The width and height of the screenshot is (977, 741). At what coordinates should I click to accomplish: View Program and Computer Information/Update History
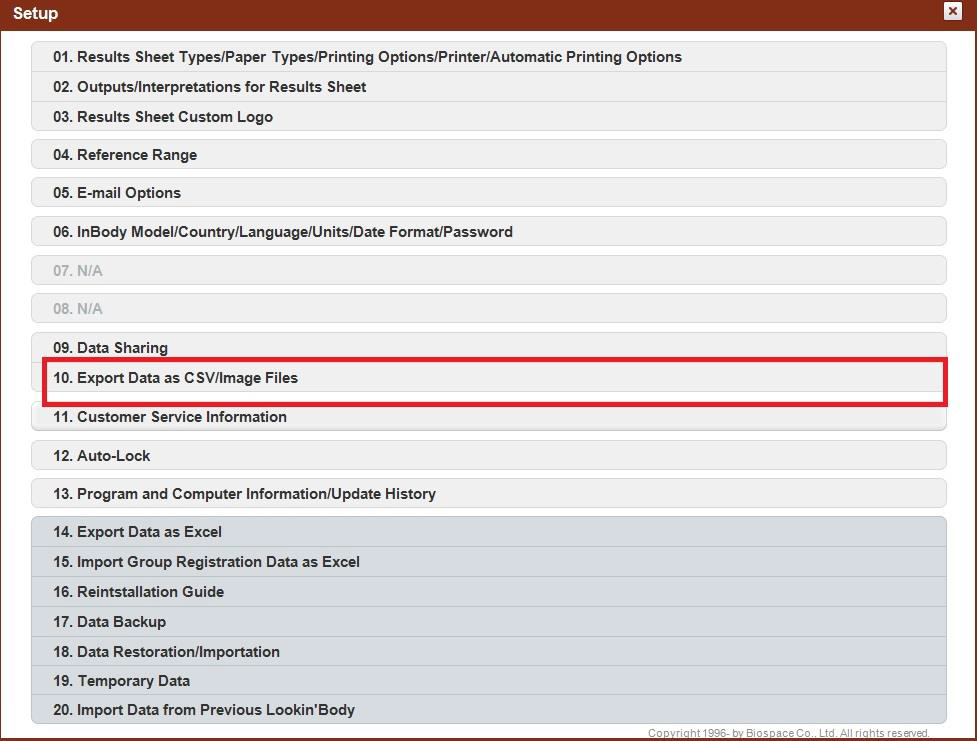click(x=245, y=494)
